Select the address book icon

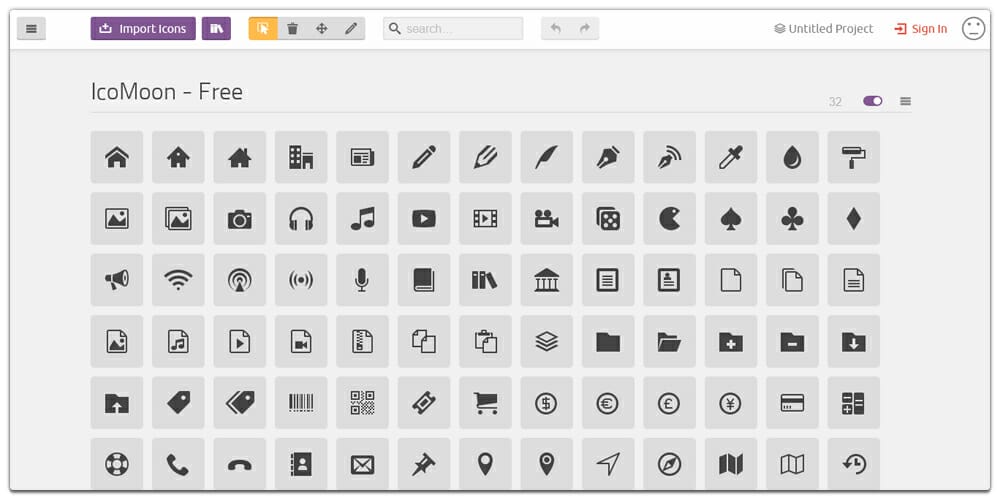301,464
